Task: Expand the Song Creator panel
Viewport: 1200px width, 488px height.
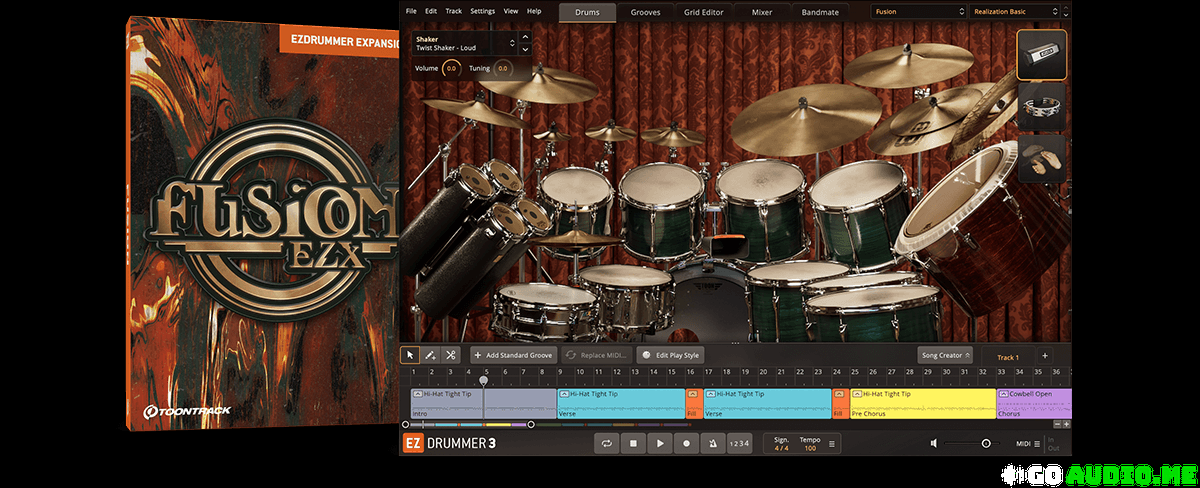Action: 945,355
